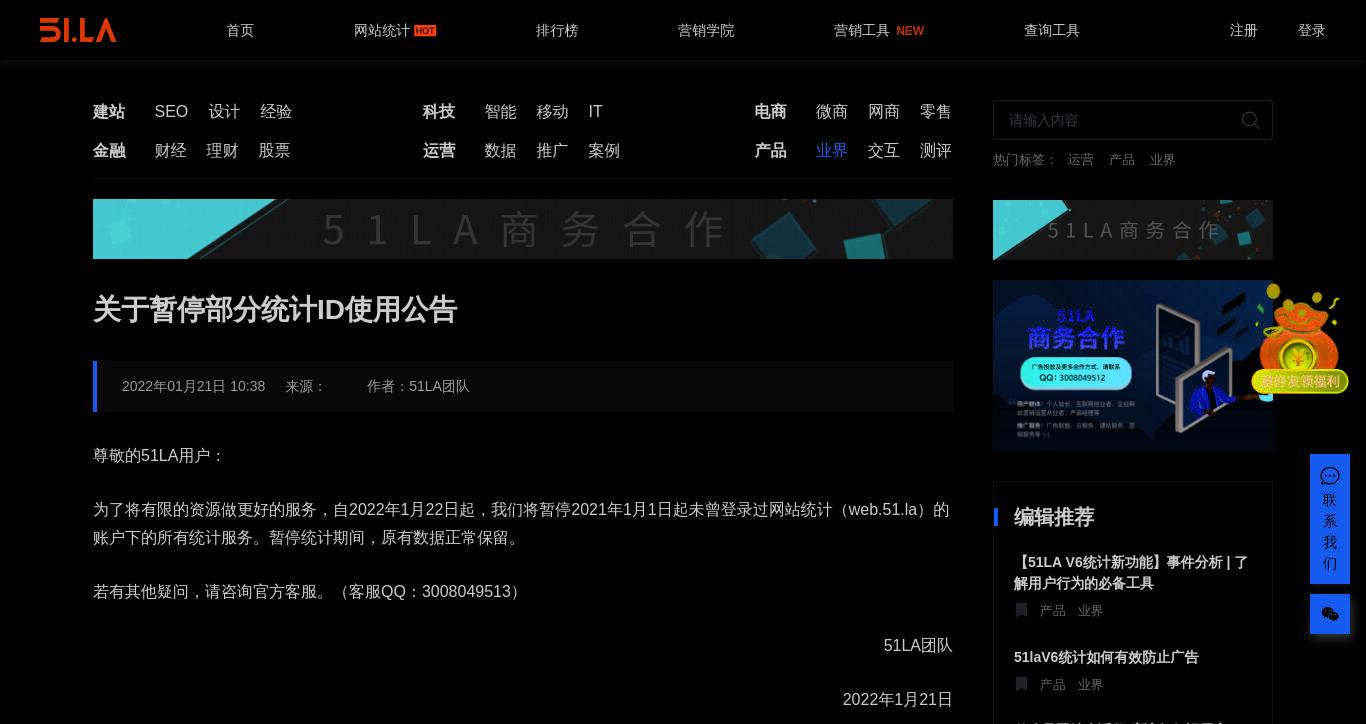Select the 案例 subcategory
This screenshot has height=724, width=1366.
tap(604, 151)
